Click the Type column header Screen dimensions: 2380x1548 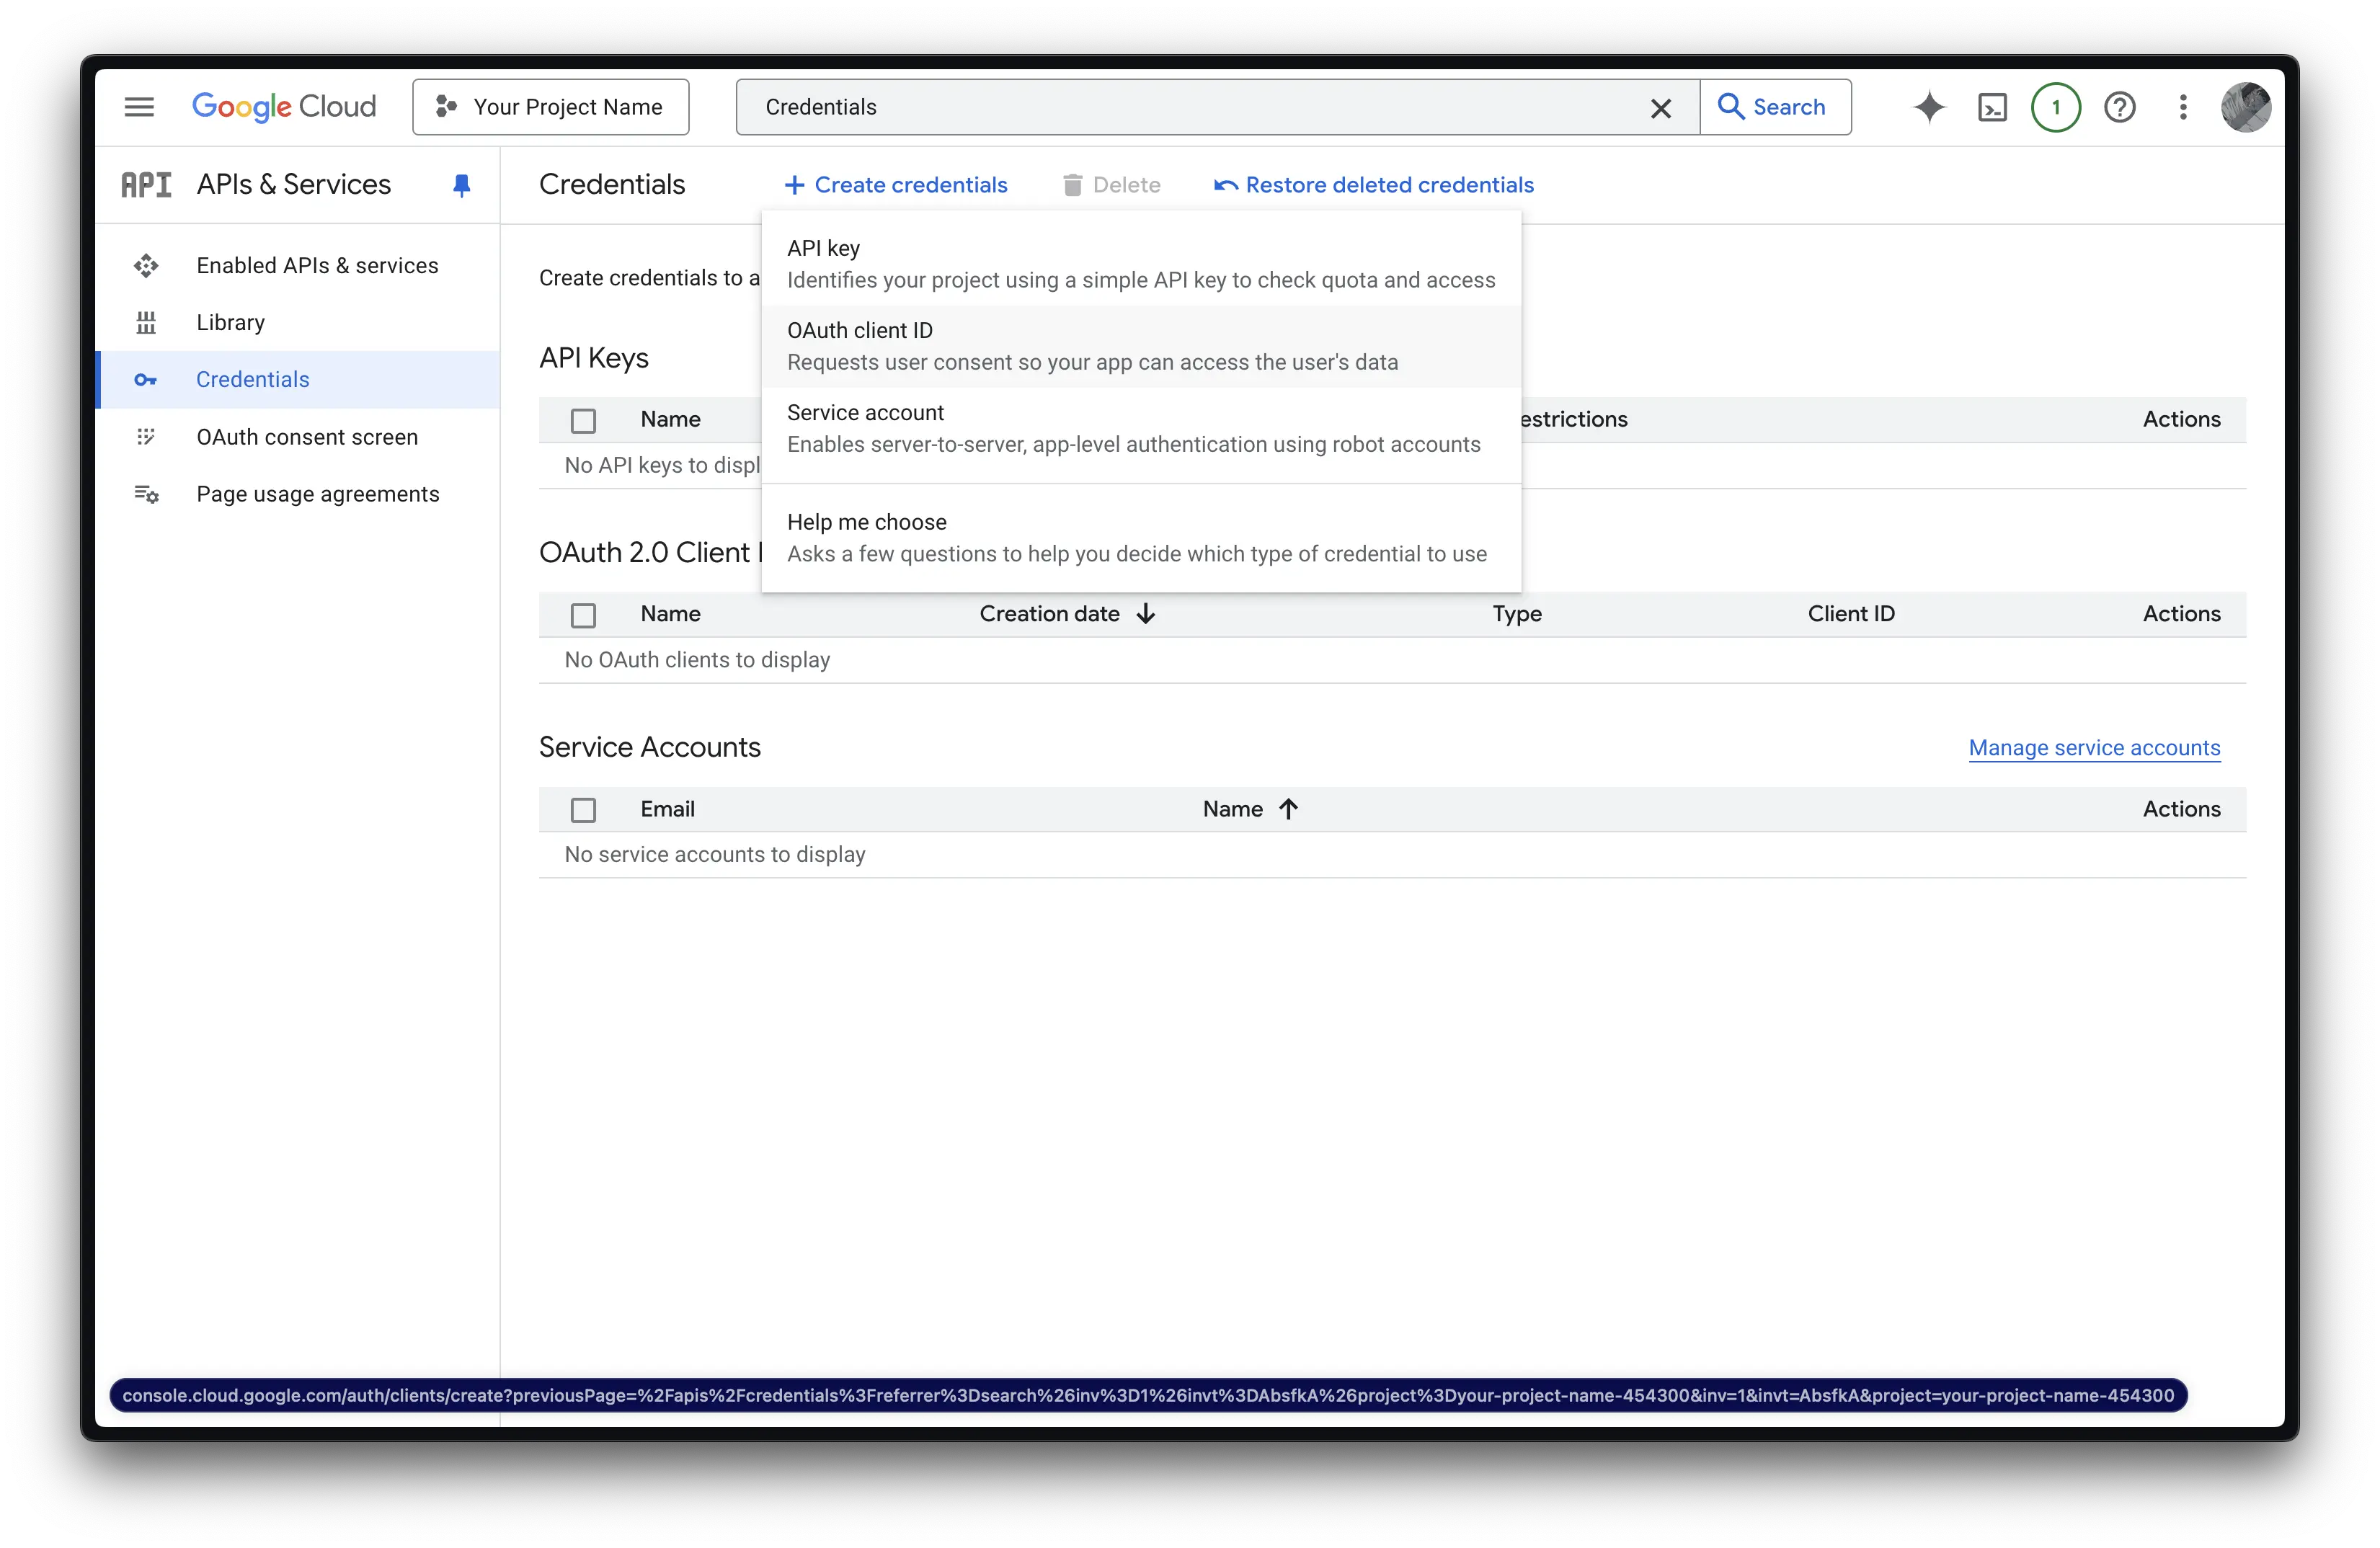(1517, 614)
